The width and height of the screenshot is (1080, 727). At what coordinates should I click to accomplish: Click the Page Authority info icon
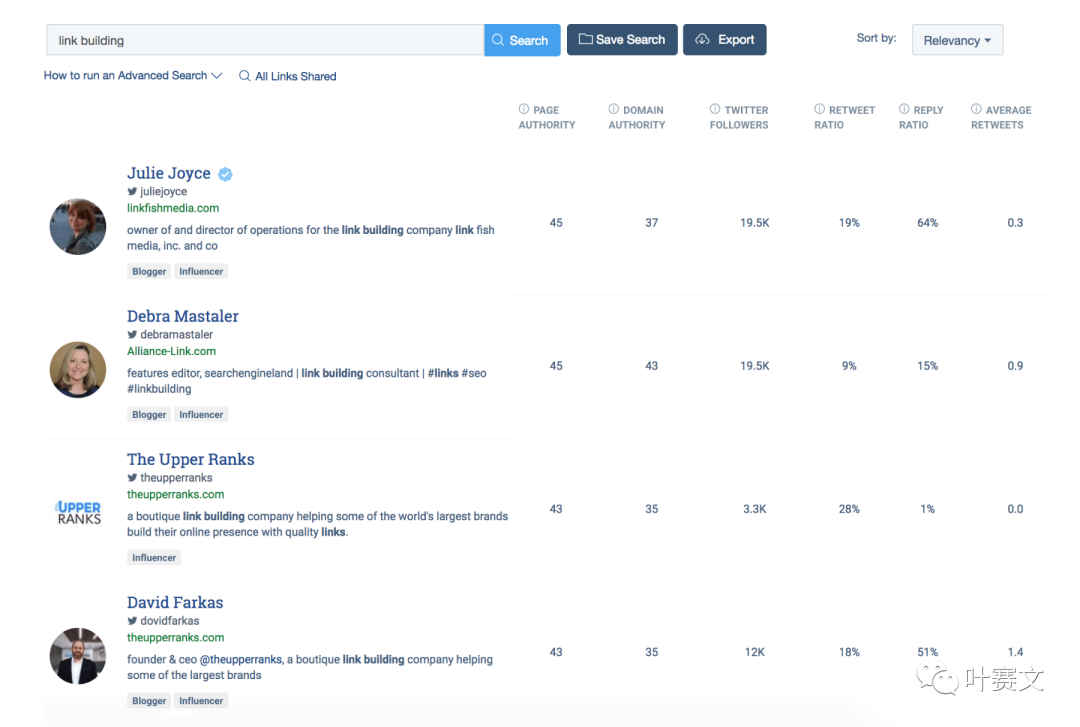[524, 109]
